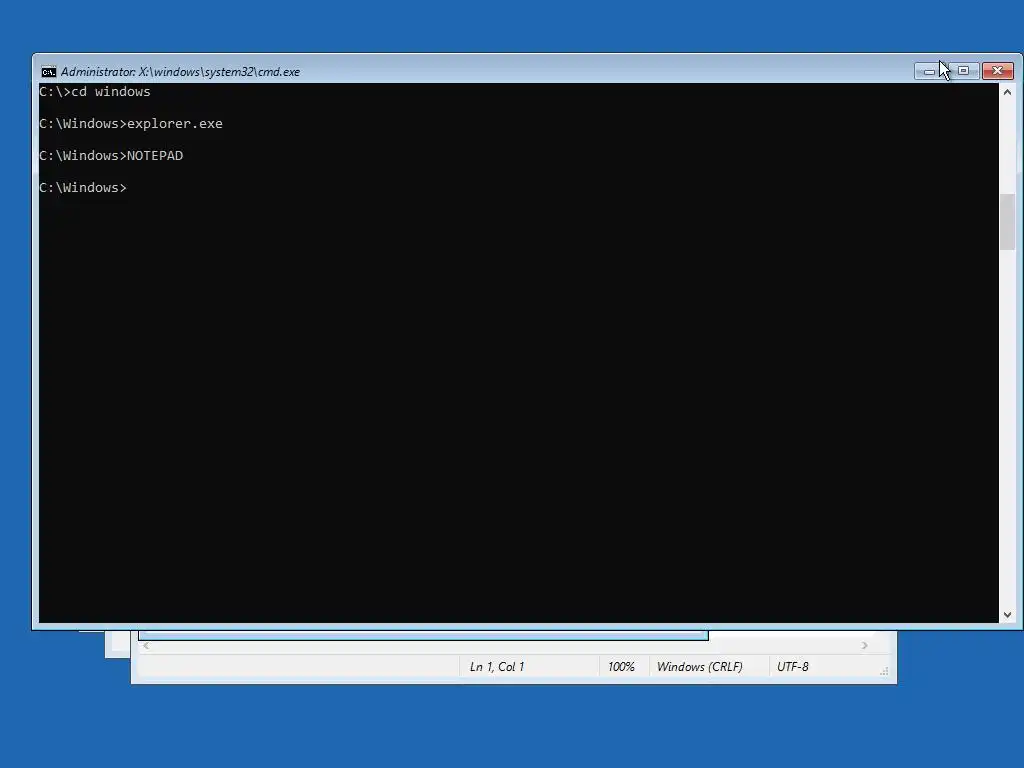
Task: Minimize the Administrator cmd.exe window
Action: pyautogui.click(x=931, y=71)
